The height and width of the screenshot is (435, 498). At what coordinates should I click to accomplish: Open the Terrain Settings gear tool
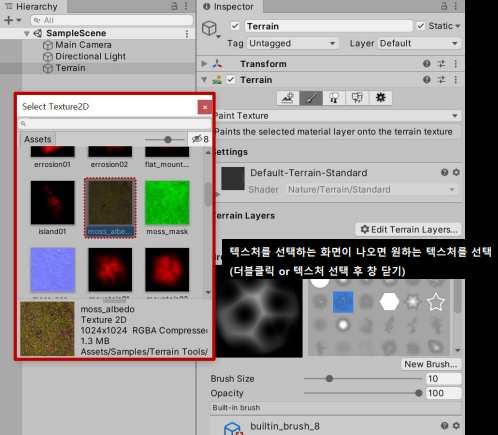380,98
